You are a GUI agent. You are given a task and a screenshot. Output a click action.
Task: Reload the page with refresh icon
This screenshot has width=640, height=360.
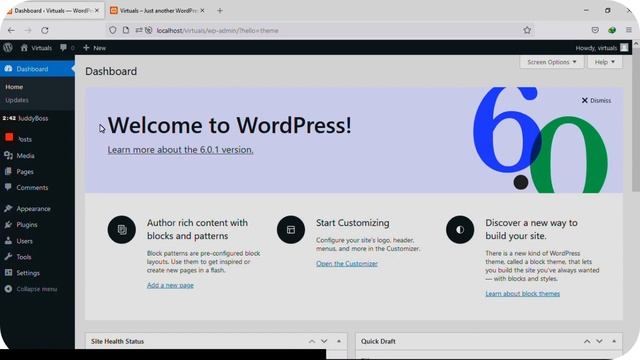tap(45, 30)
